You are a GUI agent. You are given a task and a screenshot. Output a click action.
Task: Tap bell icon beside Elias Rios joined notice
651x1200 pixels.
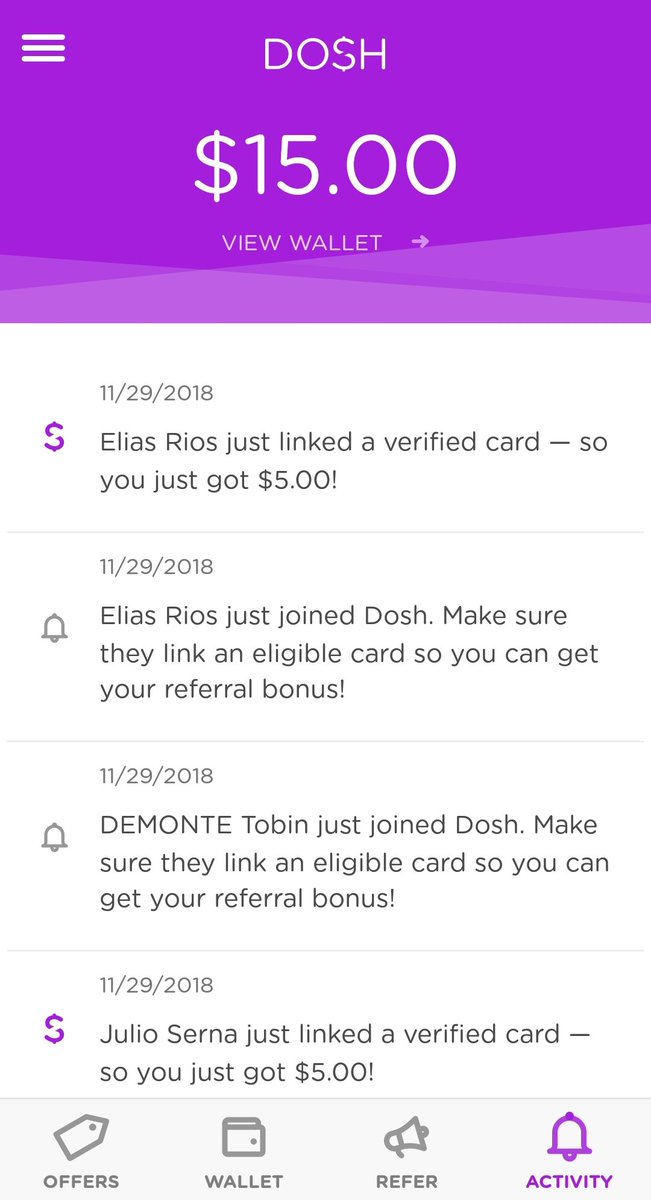pos(54,628)
